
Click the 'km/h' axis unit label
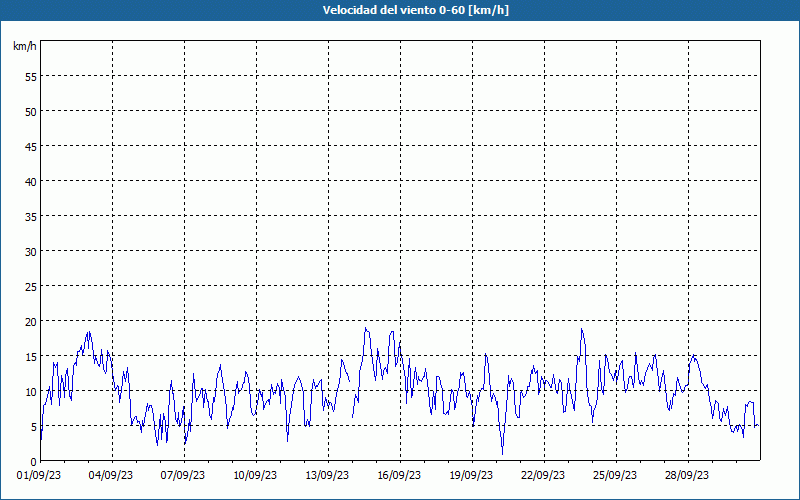click(x=25, y=46)
